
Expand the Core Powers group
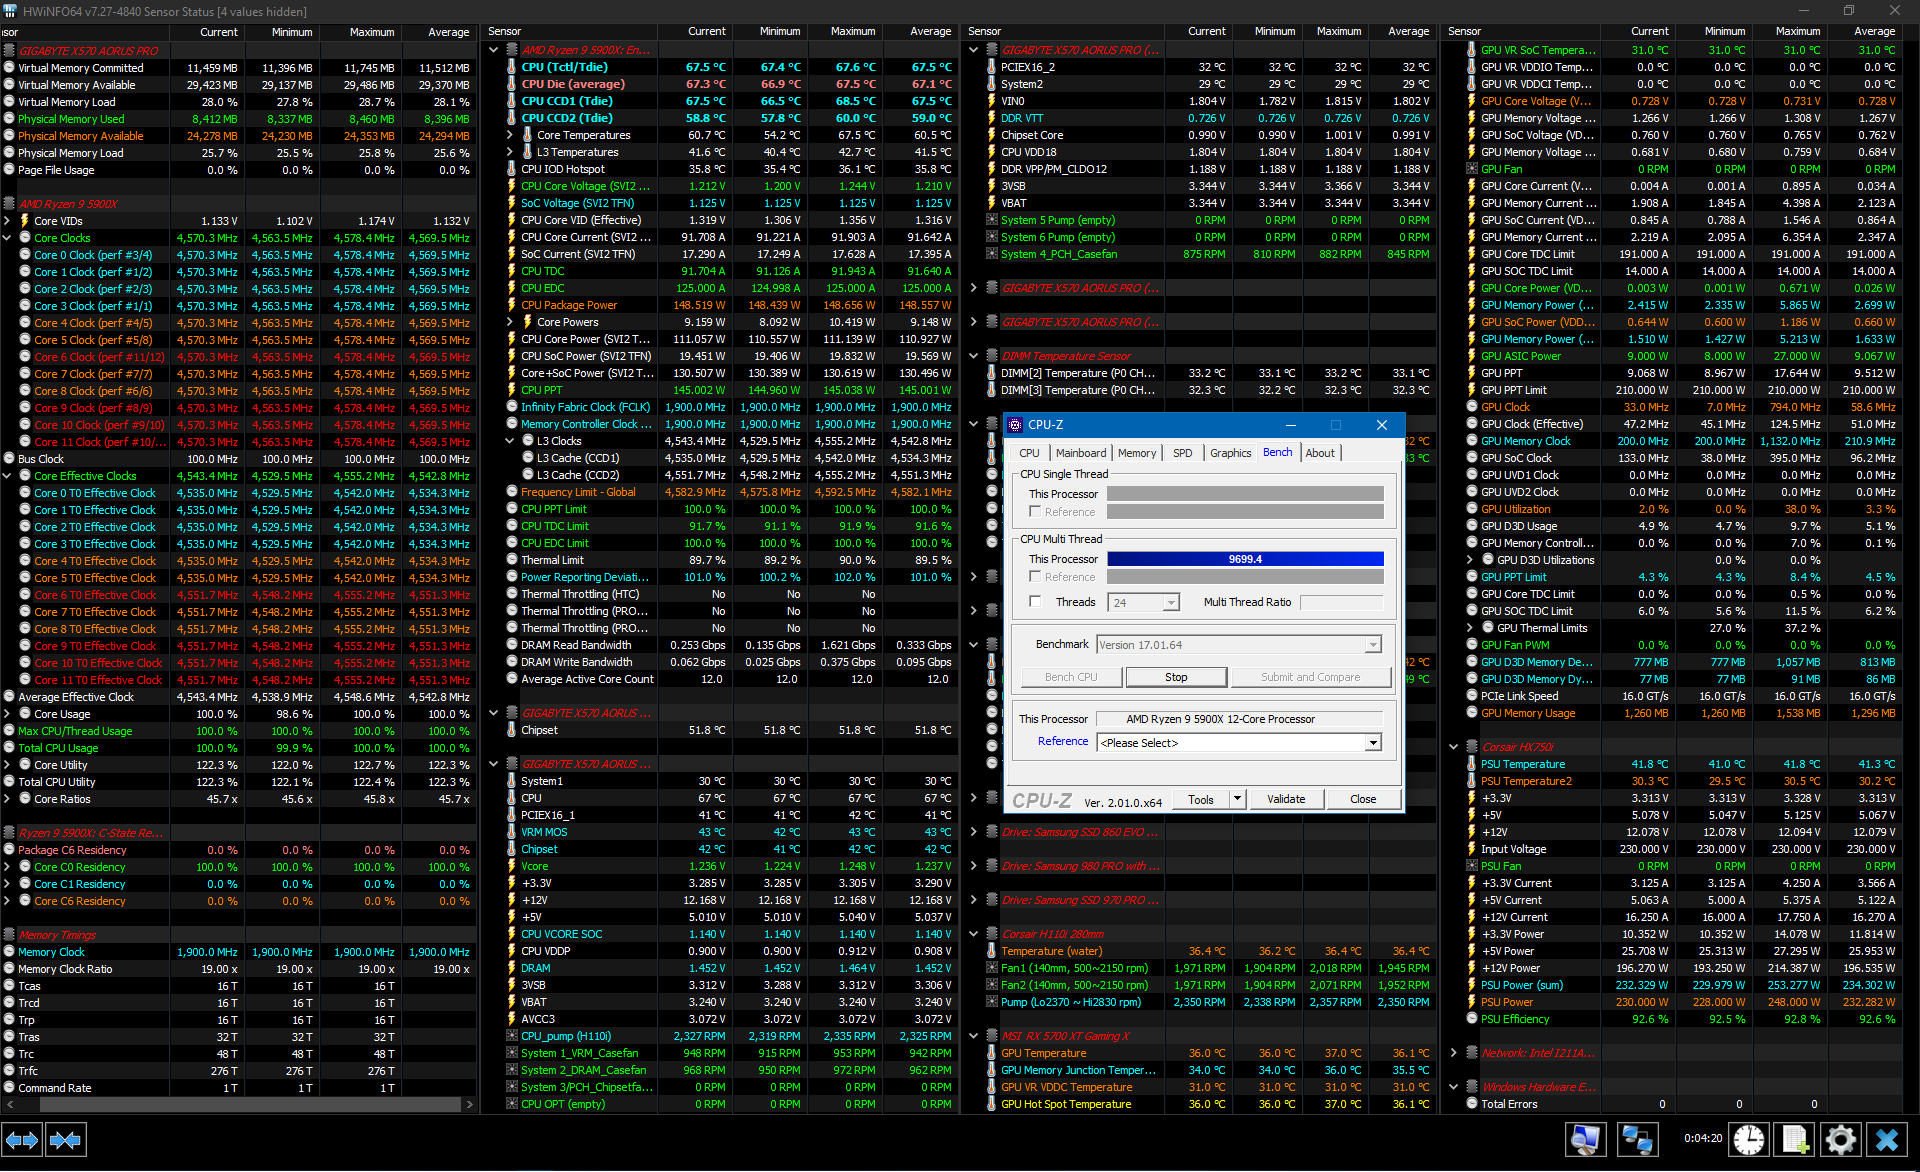510,322
